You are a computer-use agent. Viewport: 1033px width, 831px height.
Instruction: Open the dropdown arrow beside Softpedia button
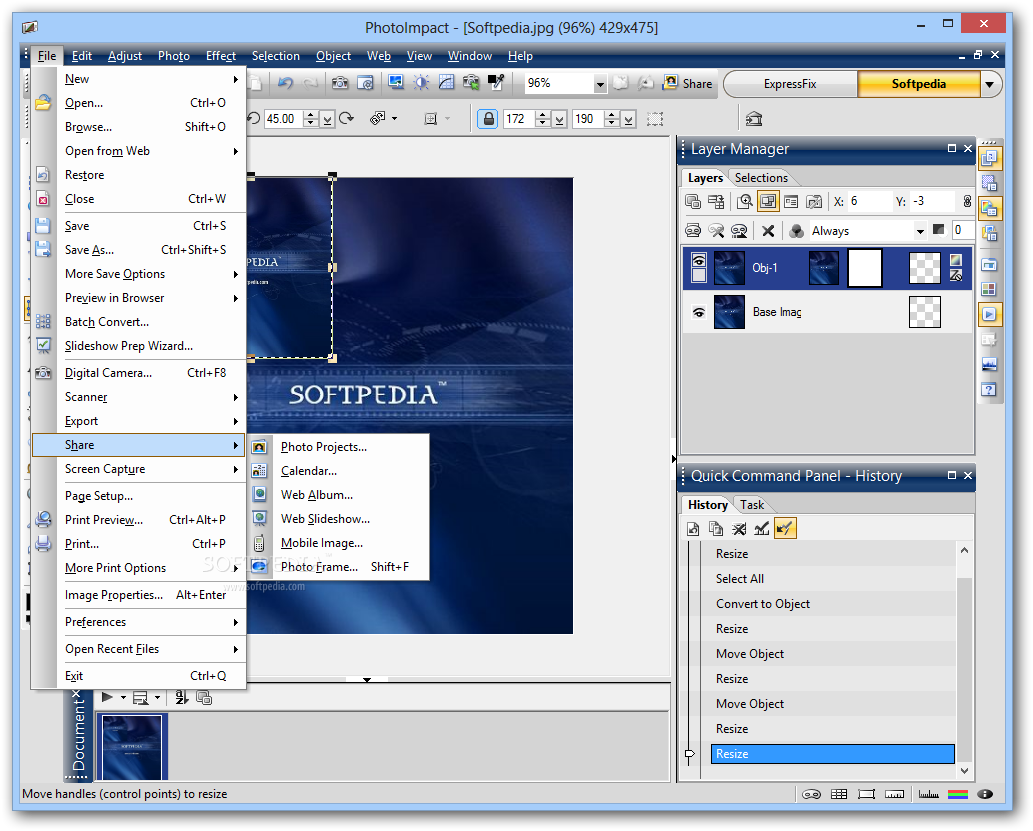[989, 84]
